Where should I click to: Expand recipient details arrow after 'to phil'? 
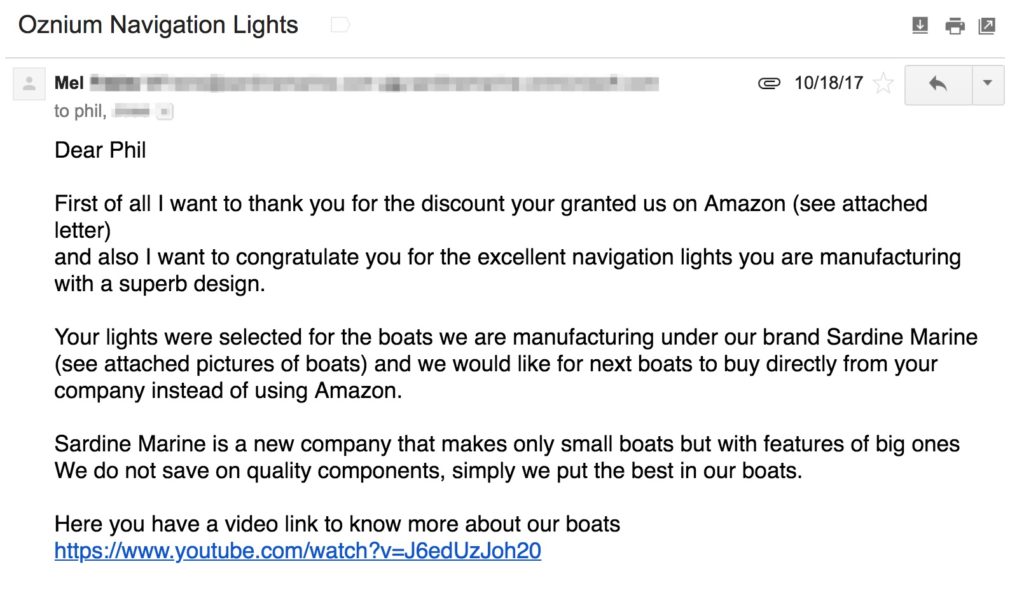[165, 112]
